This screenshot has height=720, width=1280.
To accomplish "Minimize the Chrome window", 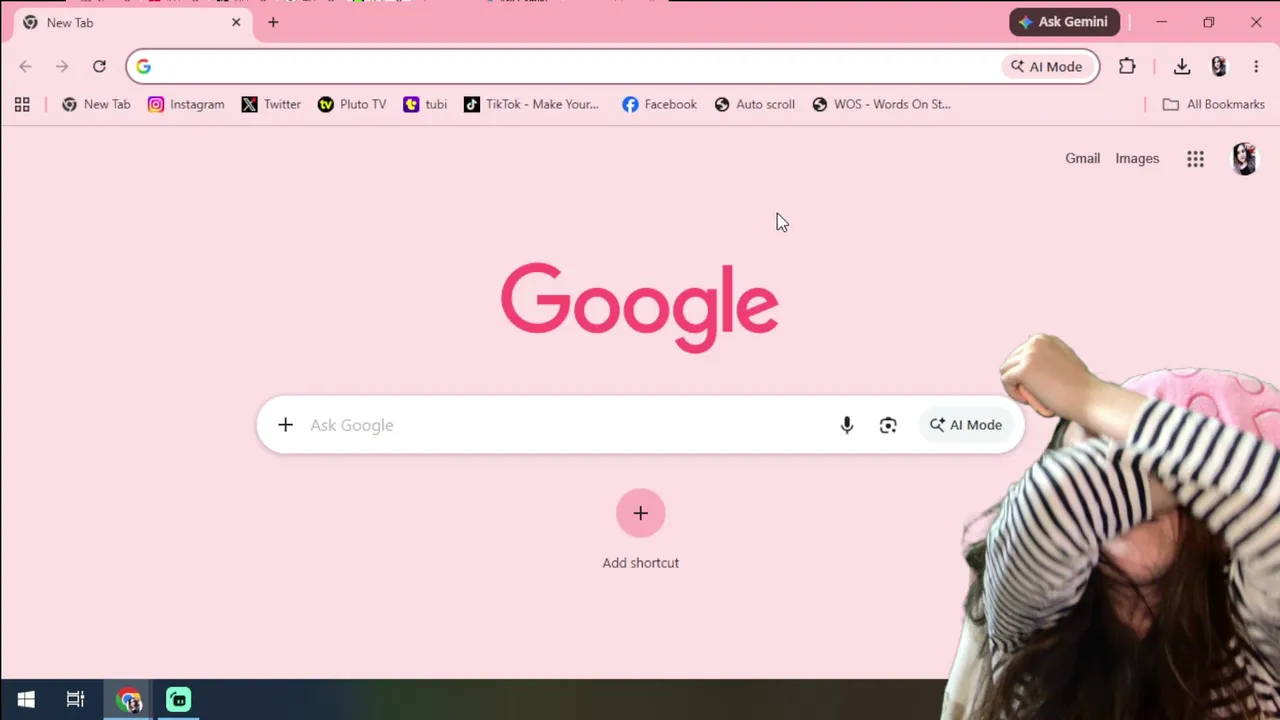I will tap(1162, 22).
